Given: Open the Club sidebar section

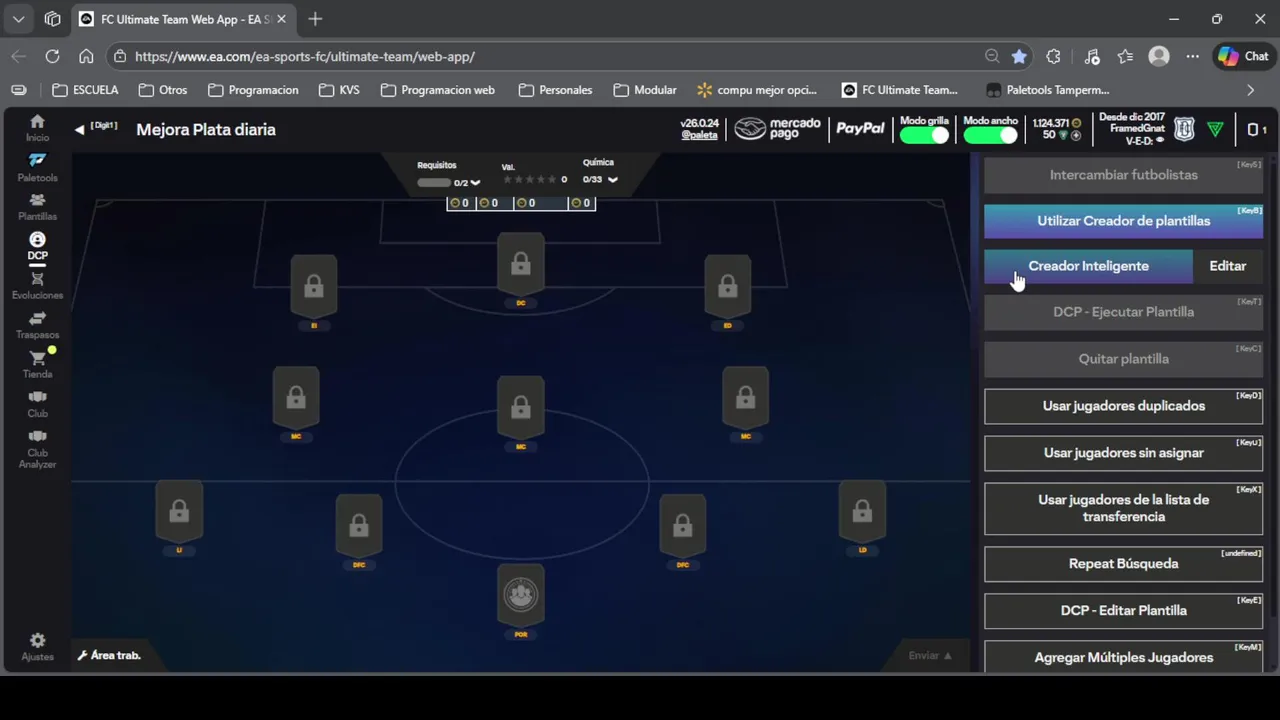Looking at the screenshot, I should 37,404.
